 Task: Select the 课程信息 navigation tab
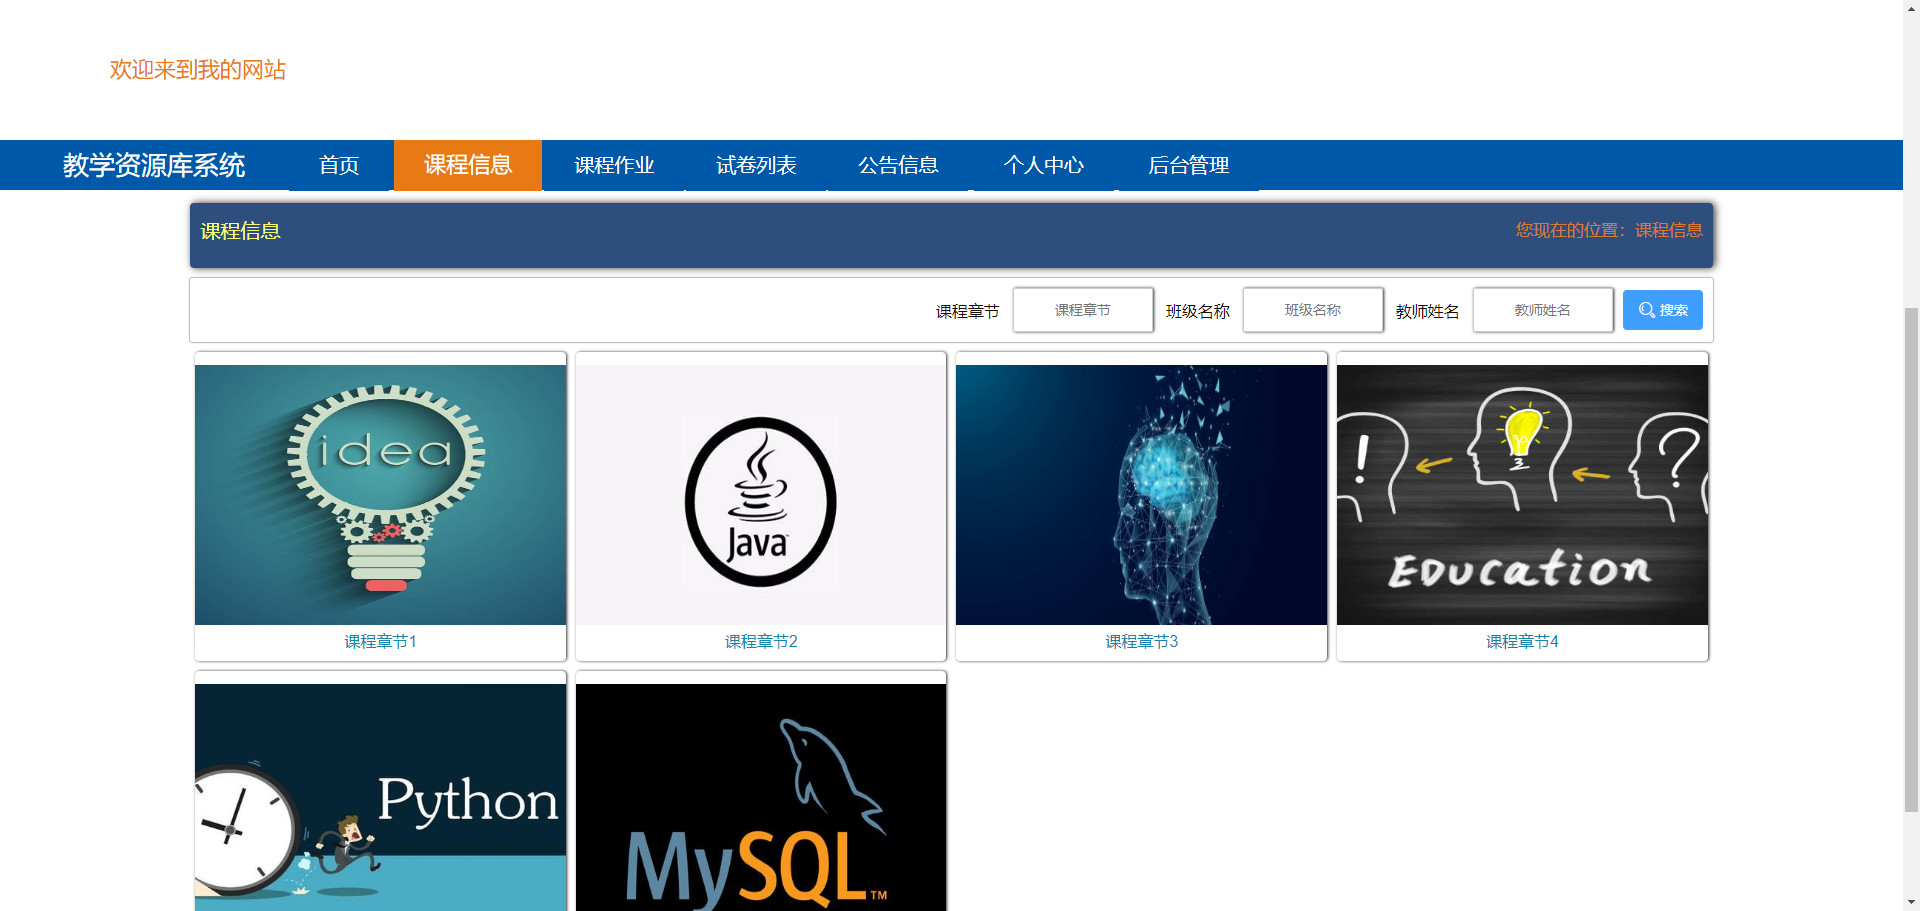click(468, 165)
